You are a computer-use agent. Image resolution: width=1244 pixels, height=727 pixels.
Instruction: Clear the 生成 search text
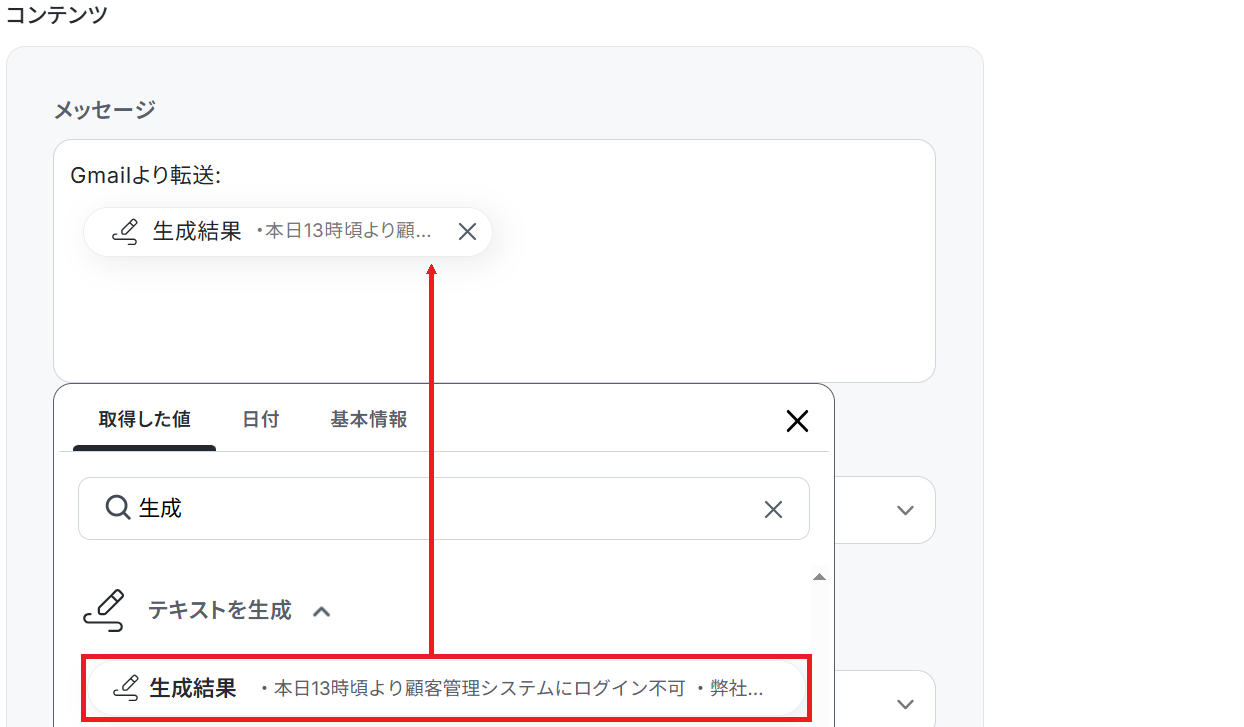[773, 510]
